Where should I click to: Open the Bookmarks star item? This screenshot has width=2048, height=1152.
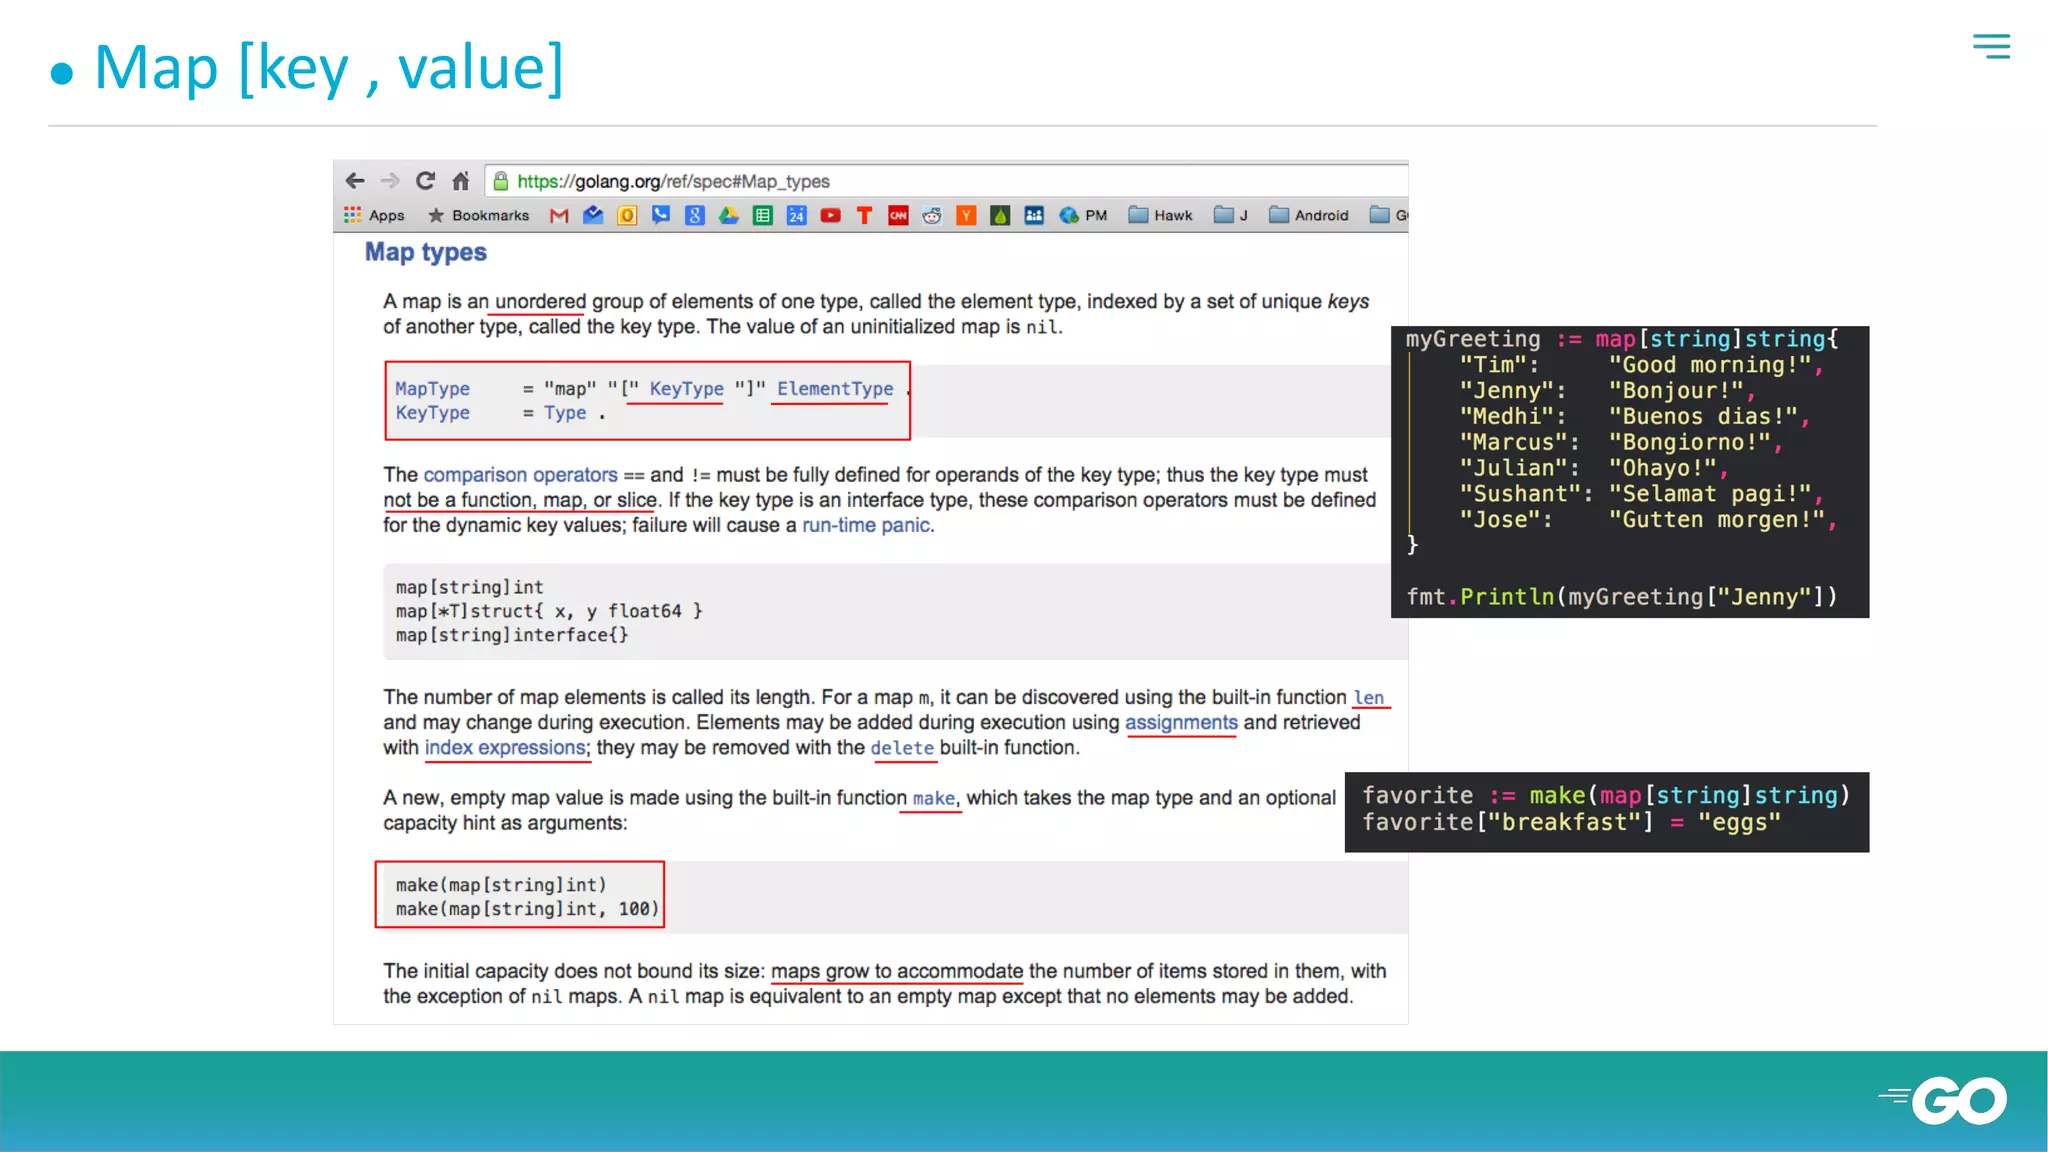pyautogui.click(x=478, y=215)
